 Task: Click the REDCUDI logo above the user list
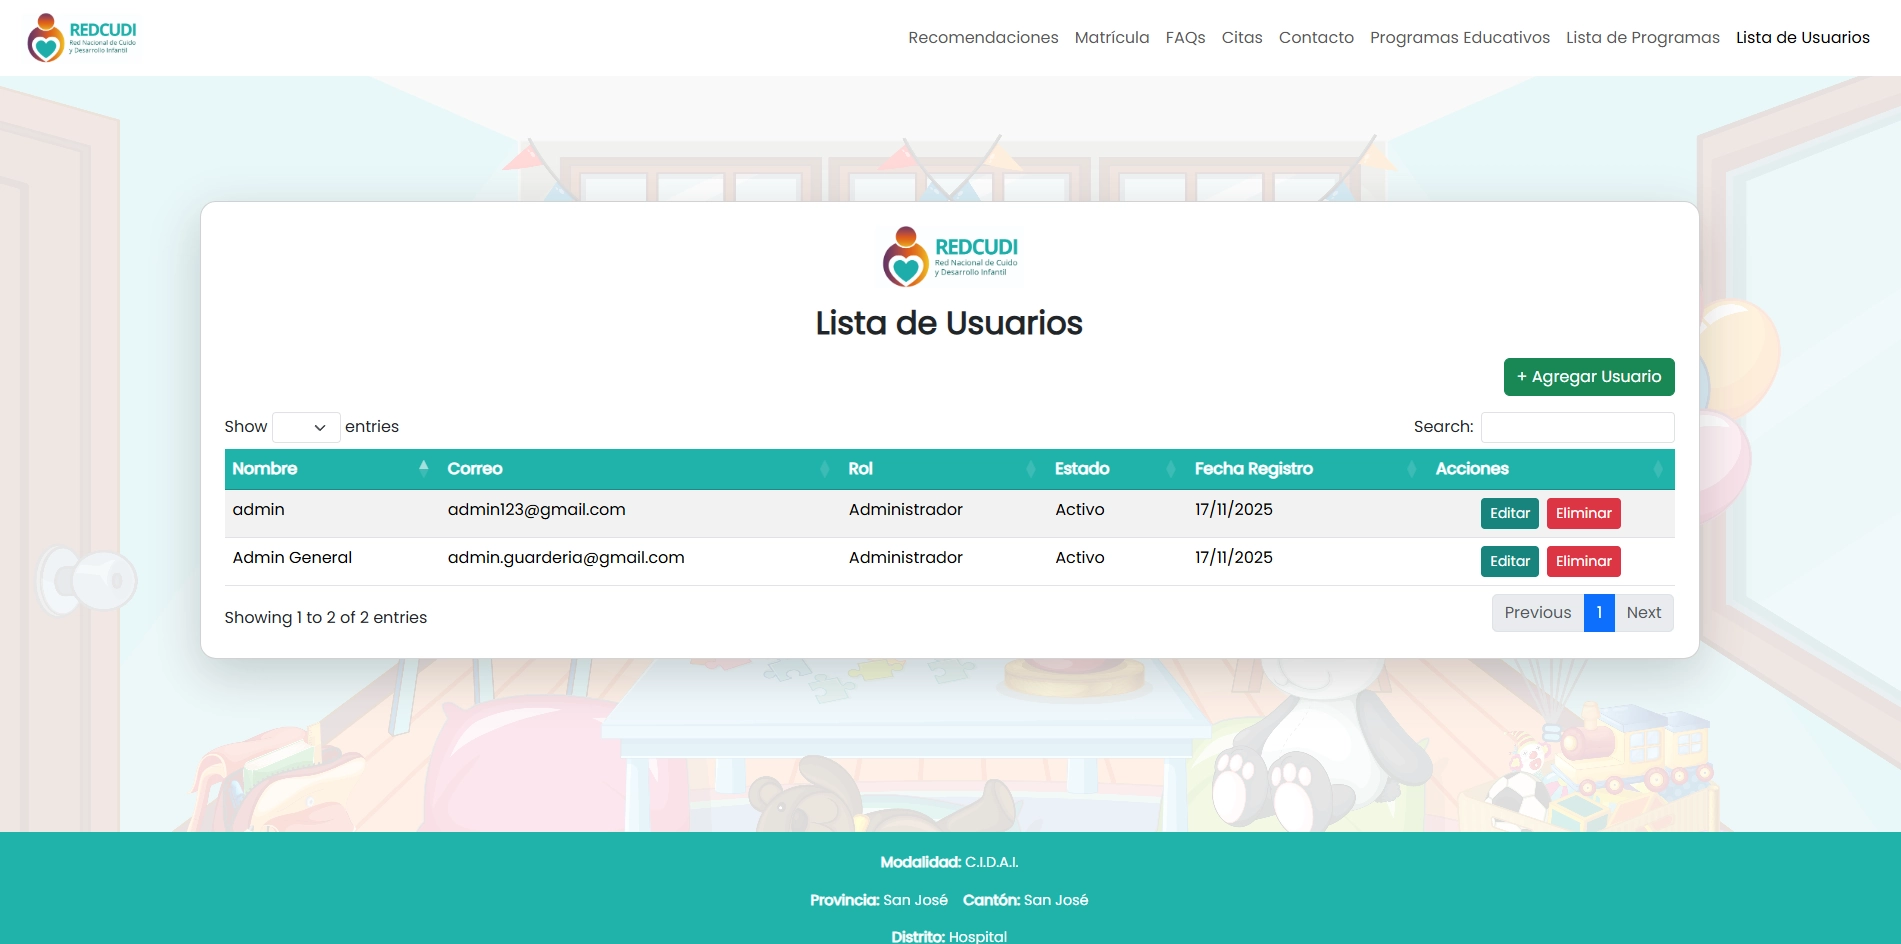point(948,257)
